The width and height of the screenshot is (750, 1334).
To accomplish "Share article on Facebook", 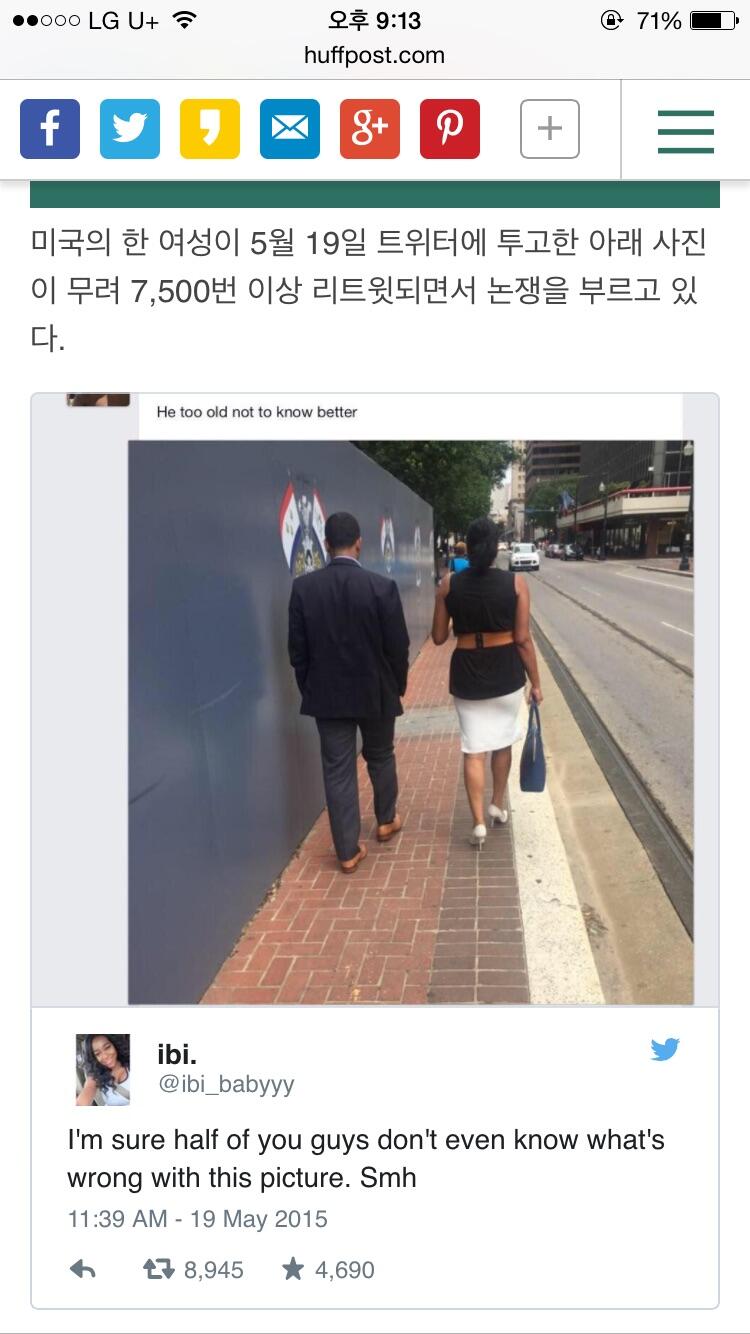I will [50, 129].
